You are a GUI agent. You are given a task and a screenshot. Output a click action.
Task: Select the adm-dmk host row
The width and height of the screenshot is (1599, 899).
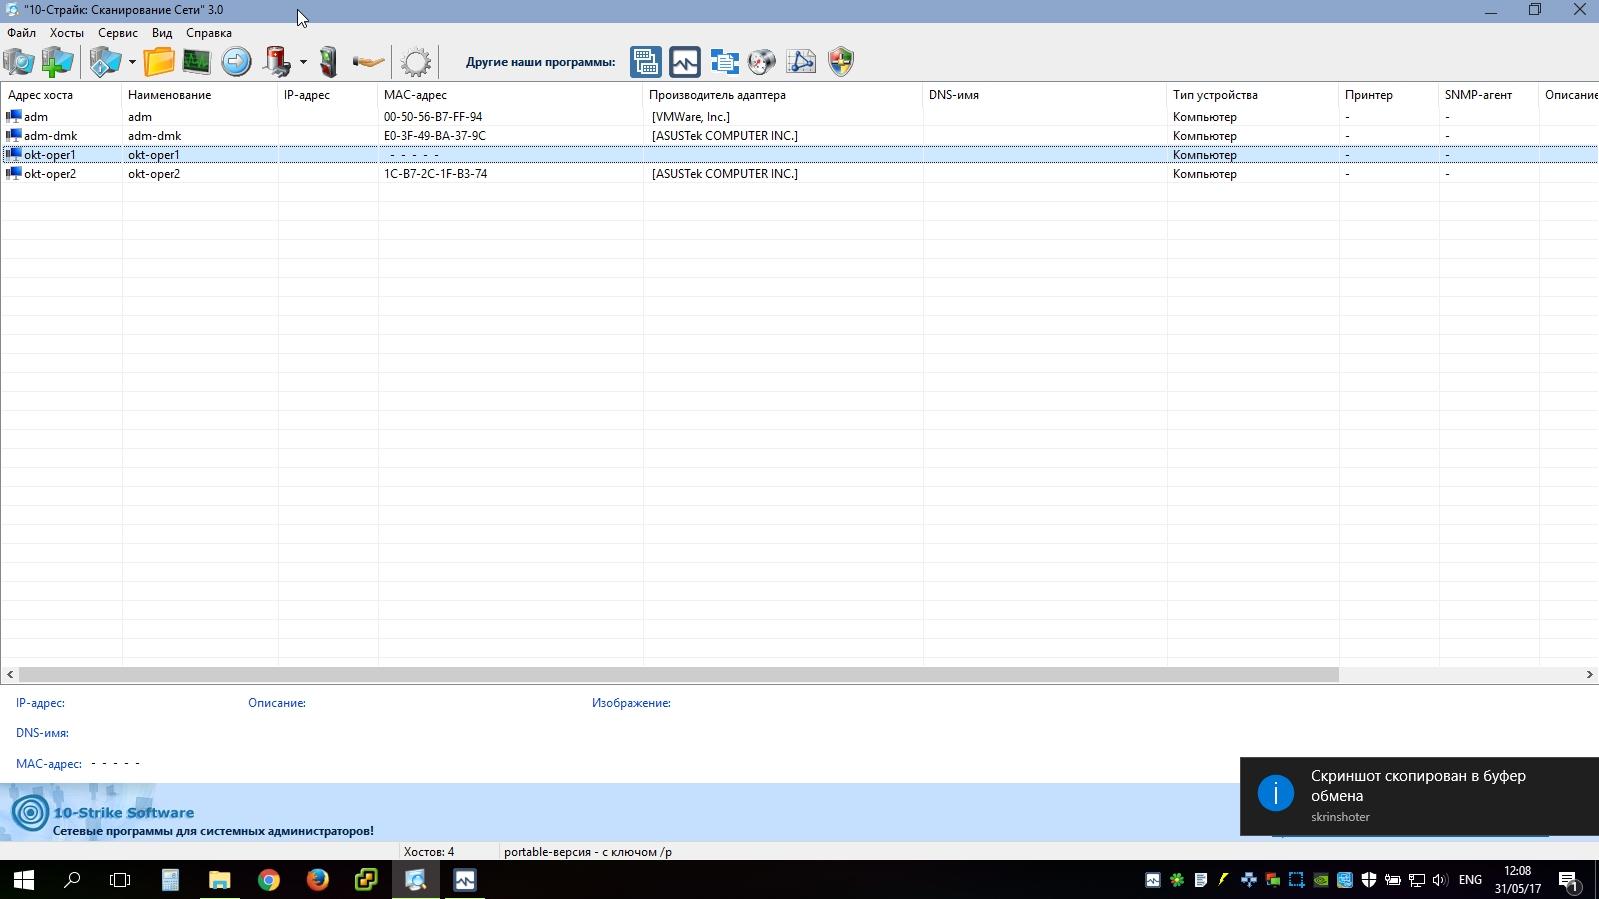pyautogui.click(x=799, y=136)
